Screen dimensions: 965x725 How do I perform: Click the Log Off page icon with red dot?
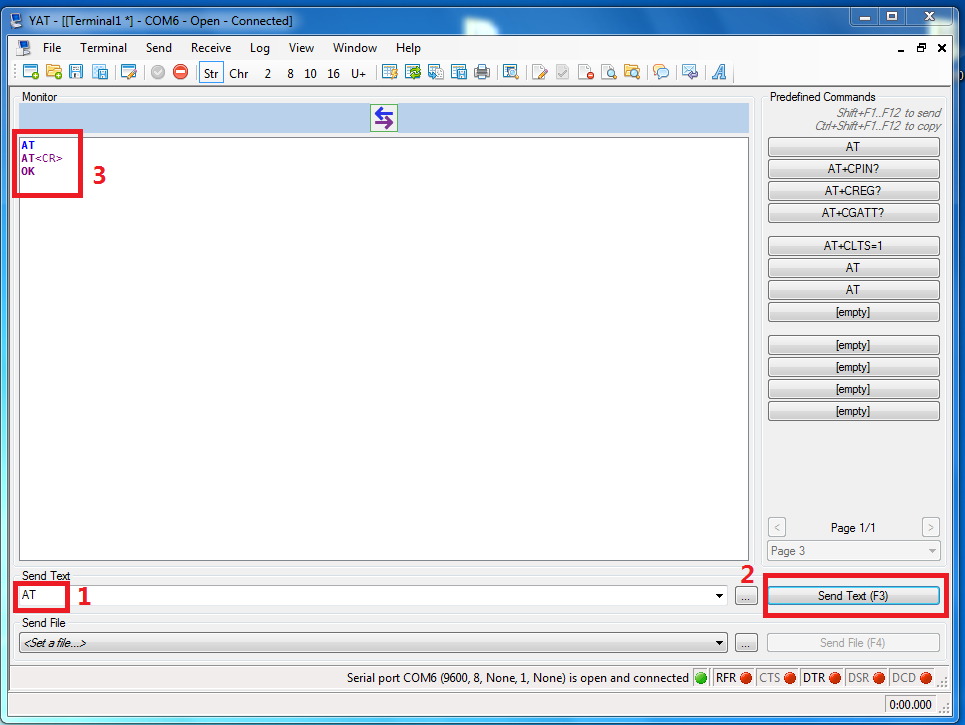(x=587, y=72)
